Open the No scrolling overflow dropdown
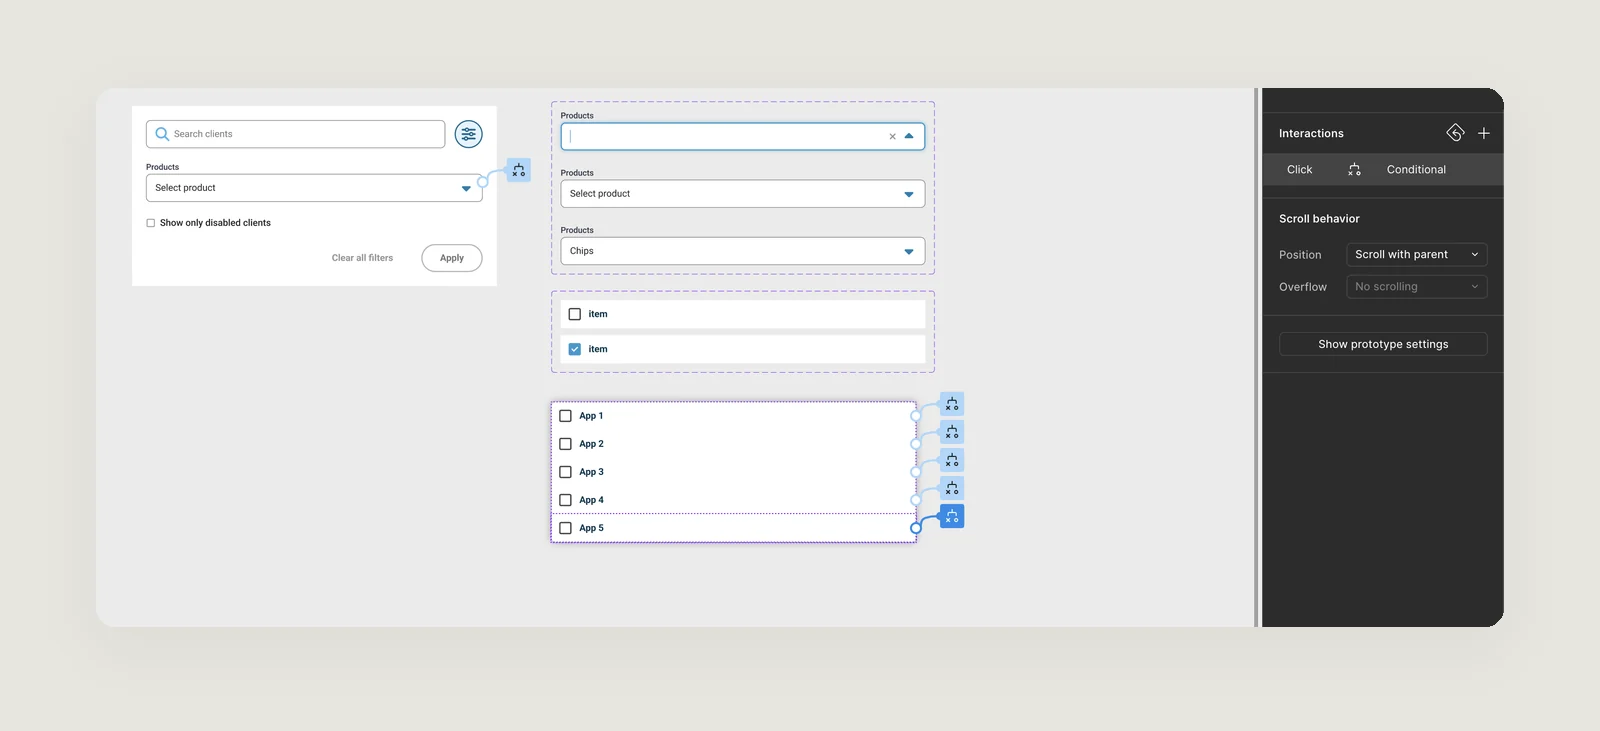Image resolution: width=1600 pixels, height=731 pixels. 1417,287
